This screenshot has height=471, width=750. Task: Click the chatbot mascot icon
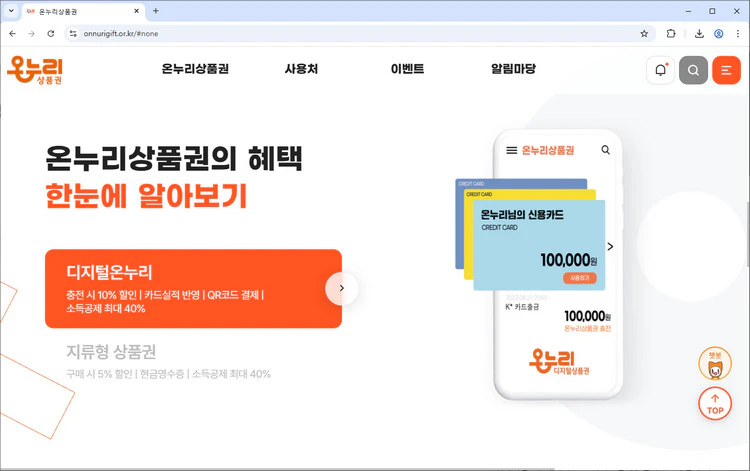click(x=715, y=365)
